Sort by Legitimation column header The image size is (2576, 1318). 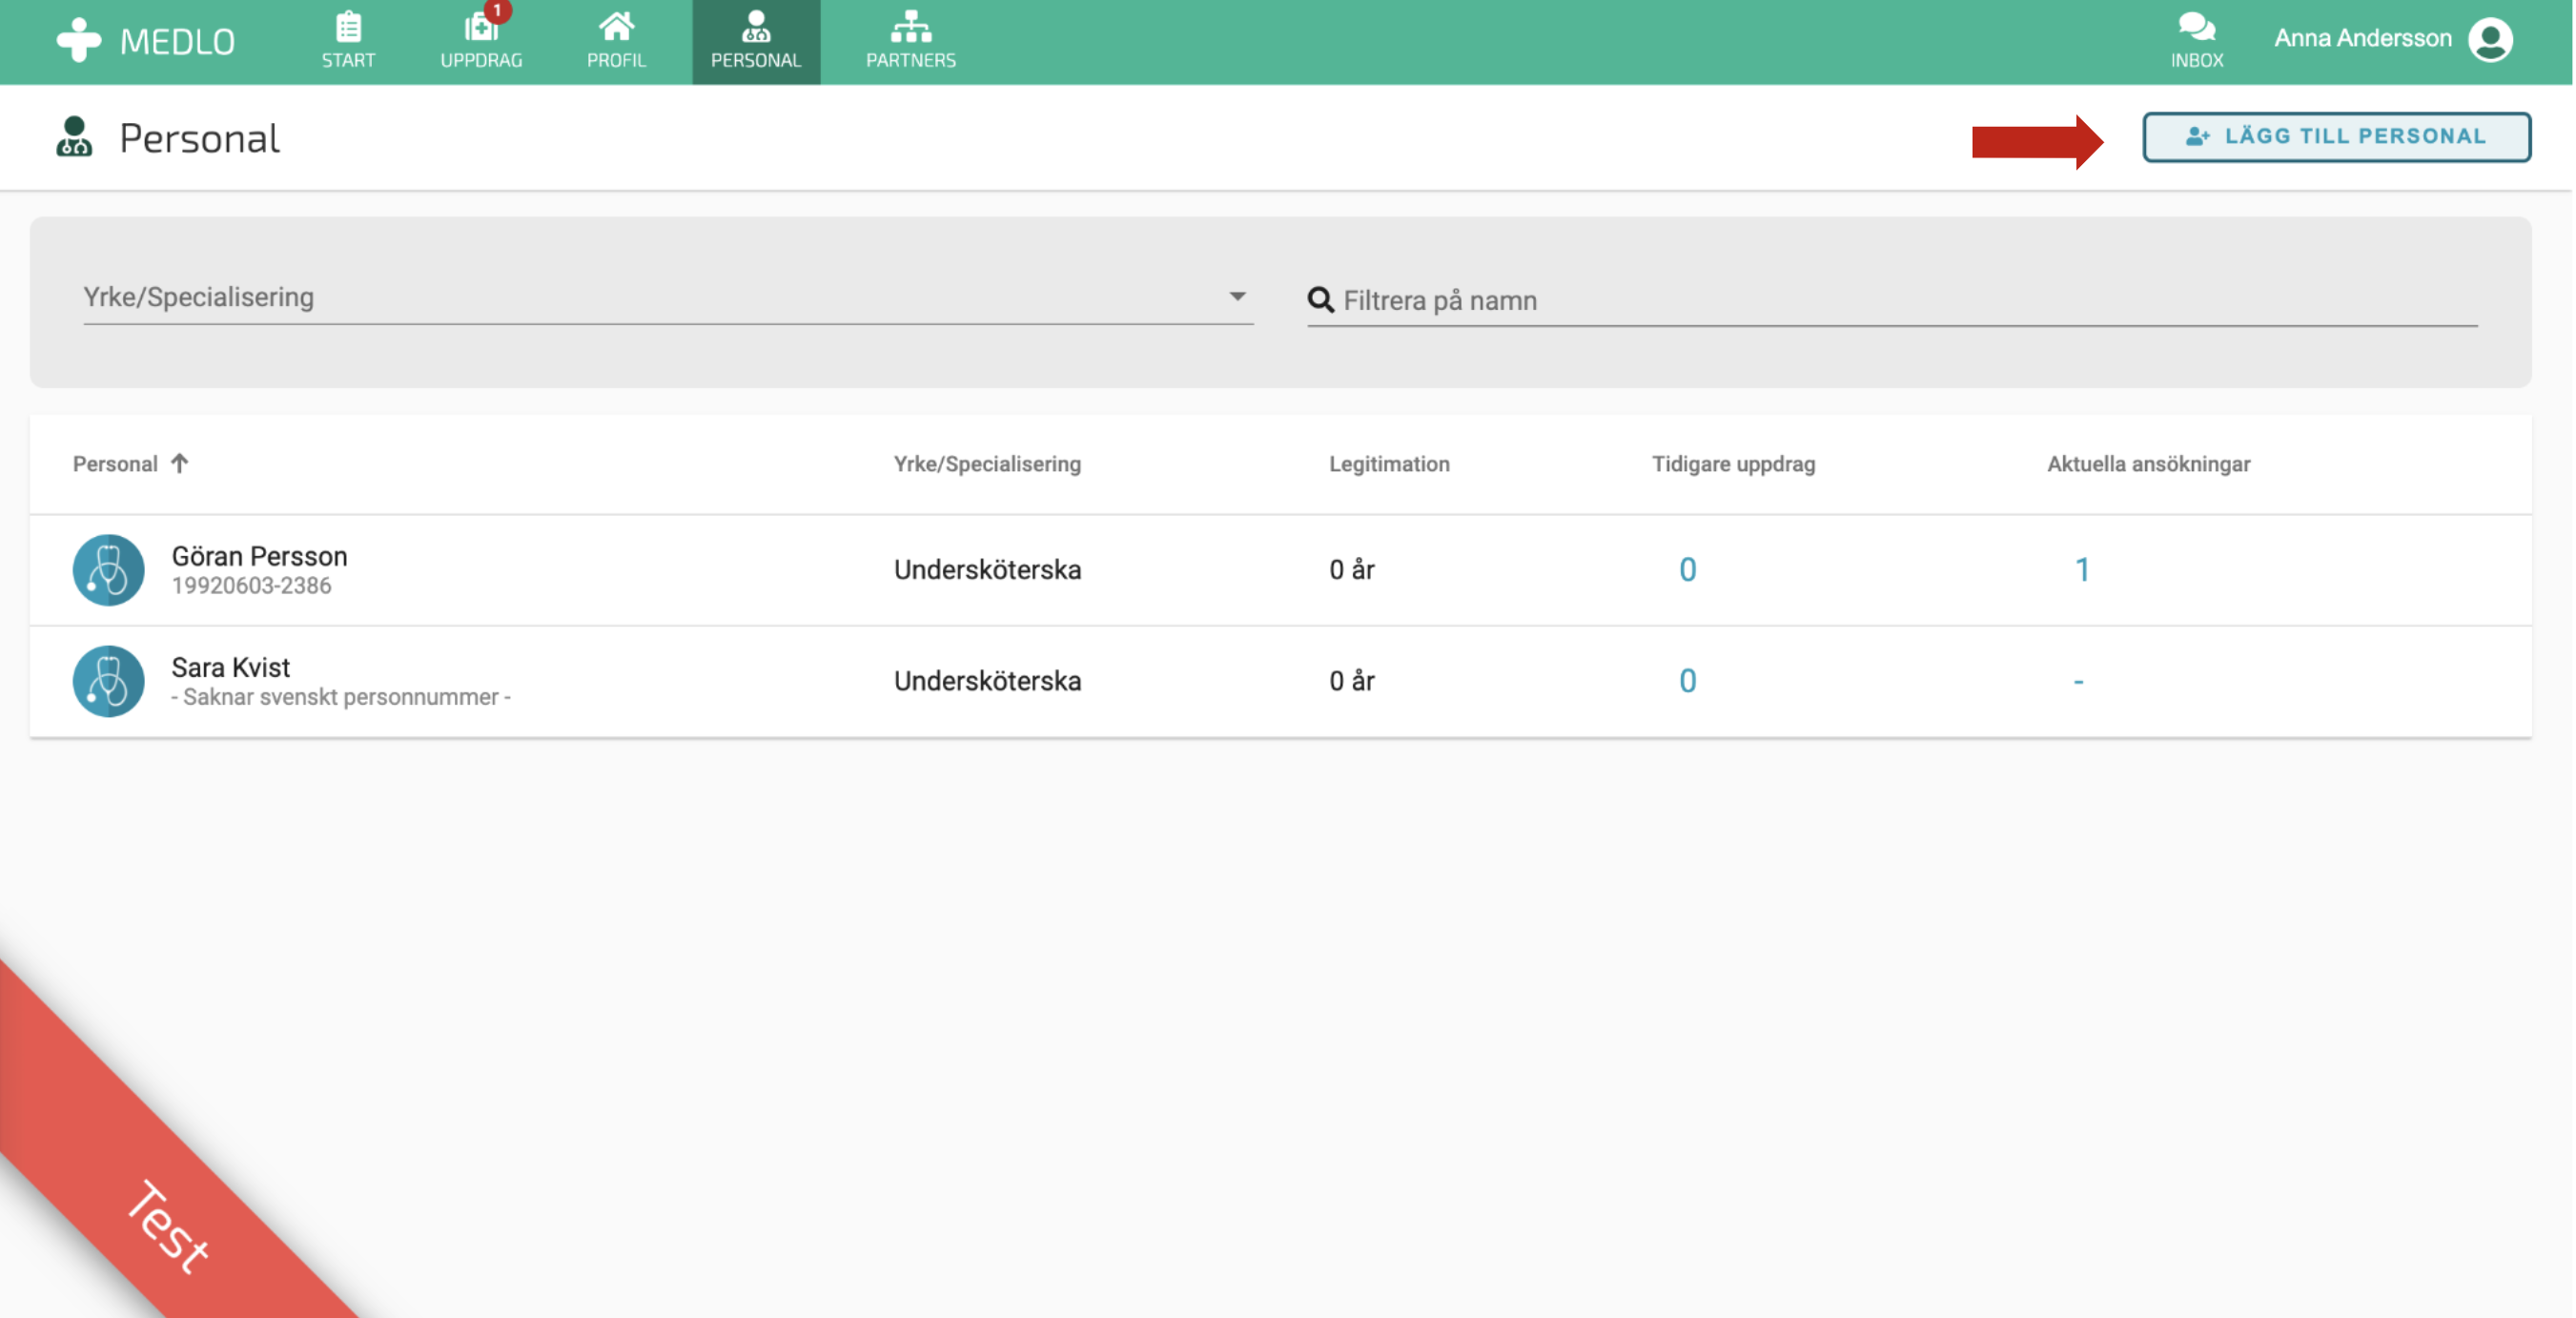click(x=1388, y=464)
